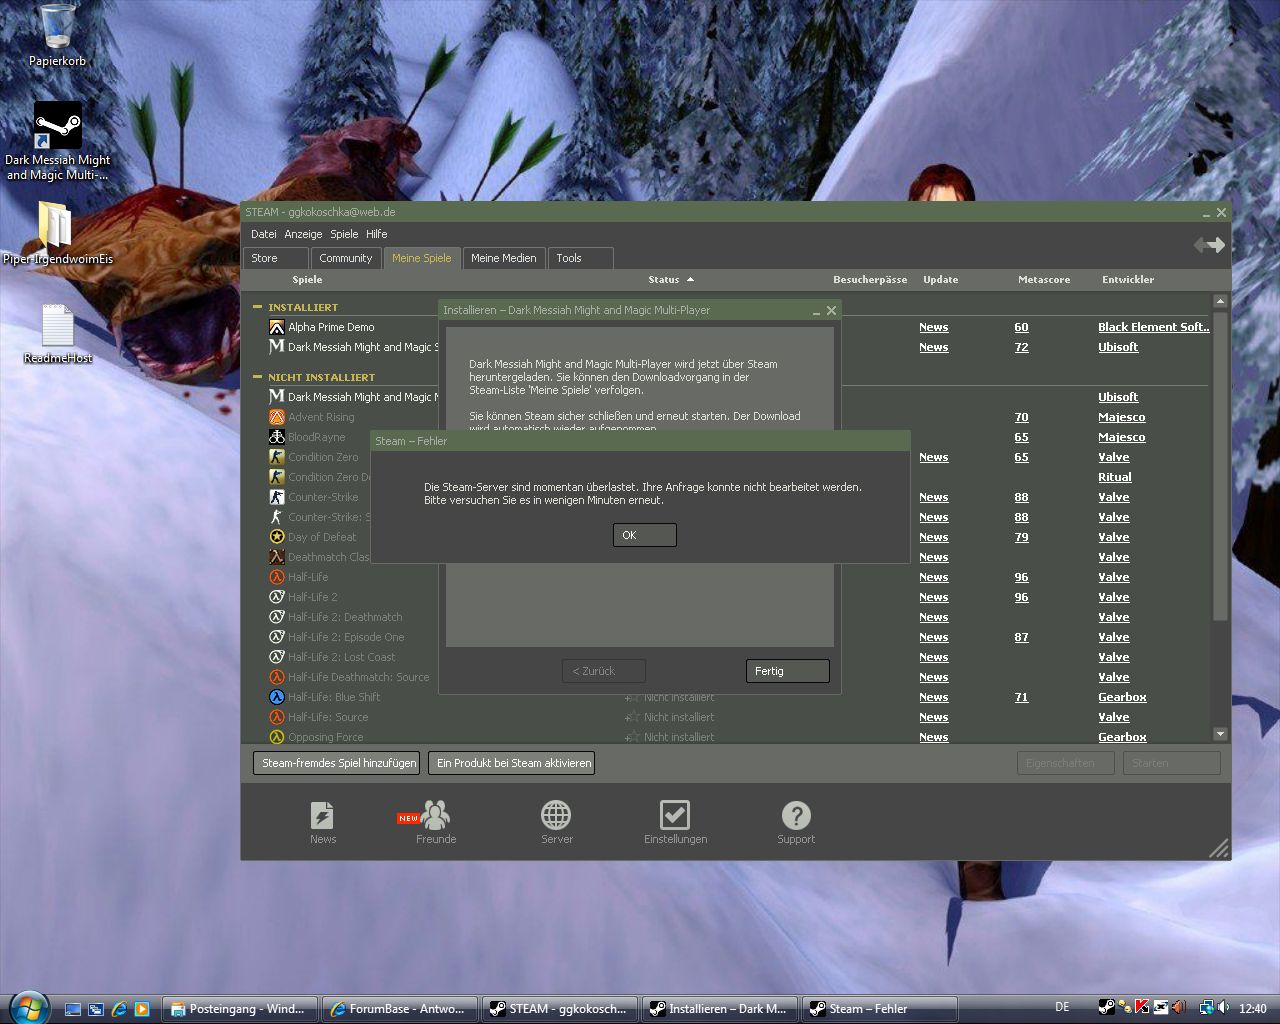Select the Counter-Strike icon
This screenshot has width=1280, height=1024.
(x=277, y=497)
